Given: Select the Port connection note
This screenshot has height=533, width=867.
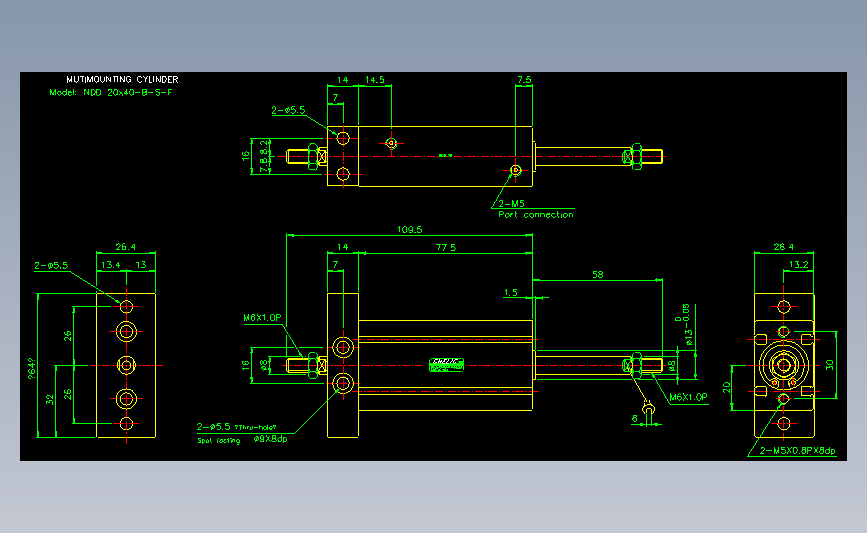Looking at the screenshot, I should pos(536,215).
